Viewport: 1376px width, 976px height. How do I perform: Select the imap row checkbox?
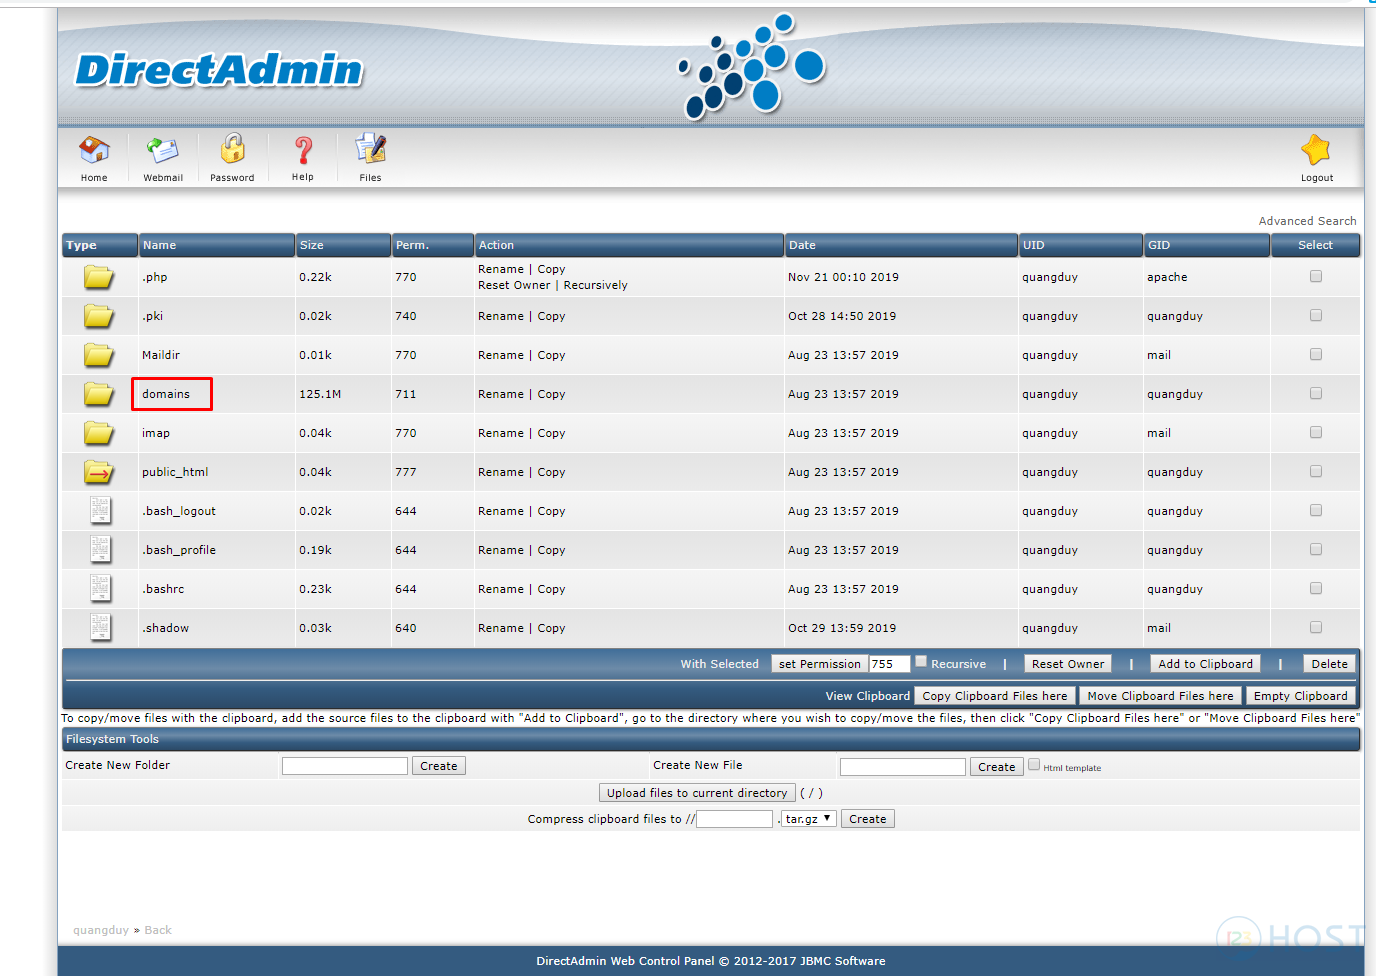(1316, 432)
